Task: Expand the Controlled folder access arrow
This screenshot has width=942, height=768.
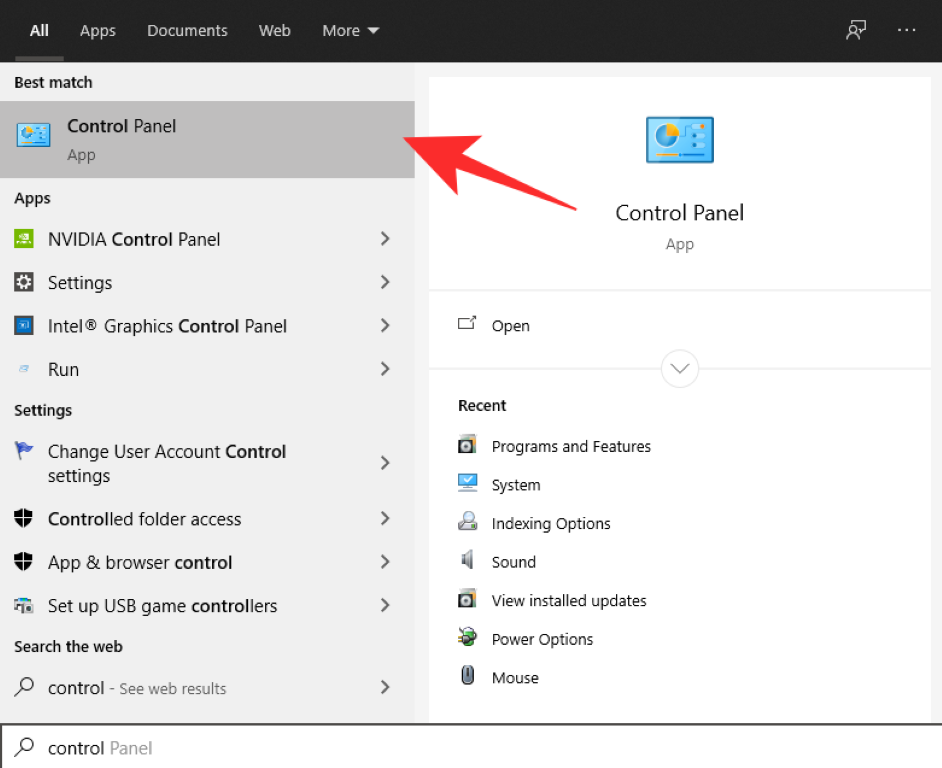Action: [x=385, y=518]
